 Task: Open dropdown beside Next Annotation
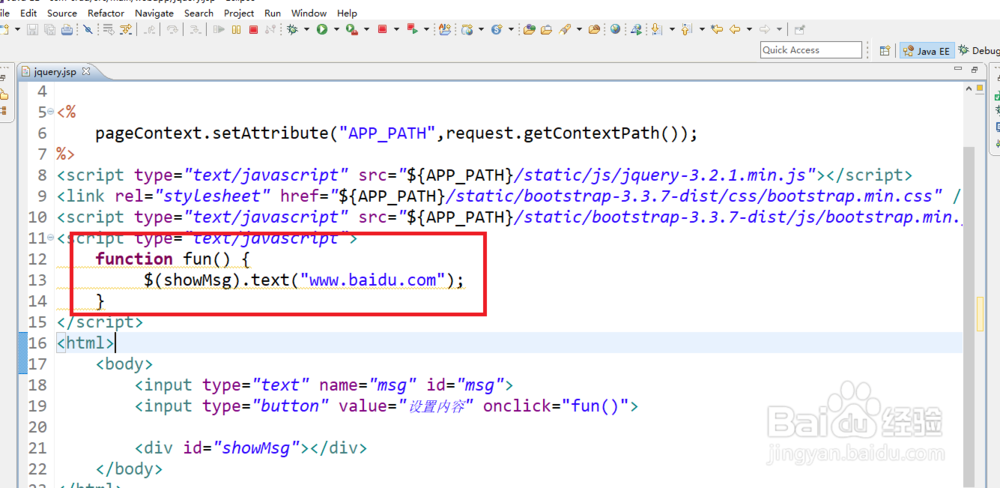(x=672, y=29)
